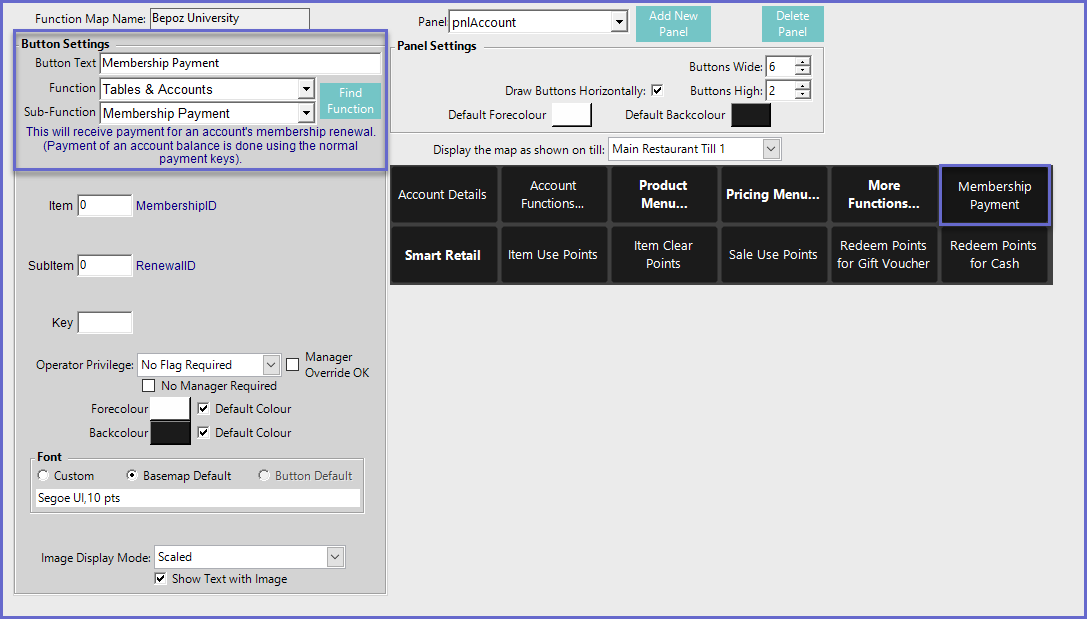Screen dimensions: 1087x619
Task: Decrease the Buttons Wide value
Action: [x=803, y=71]
